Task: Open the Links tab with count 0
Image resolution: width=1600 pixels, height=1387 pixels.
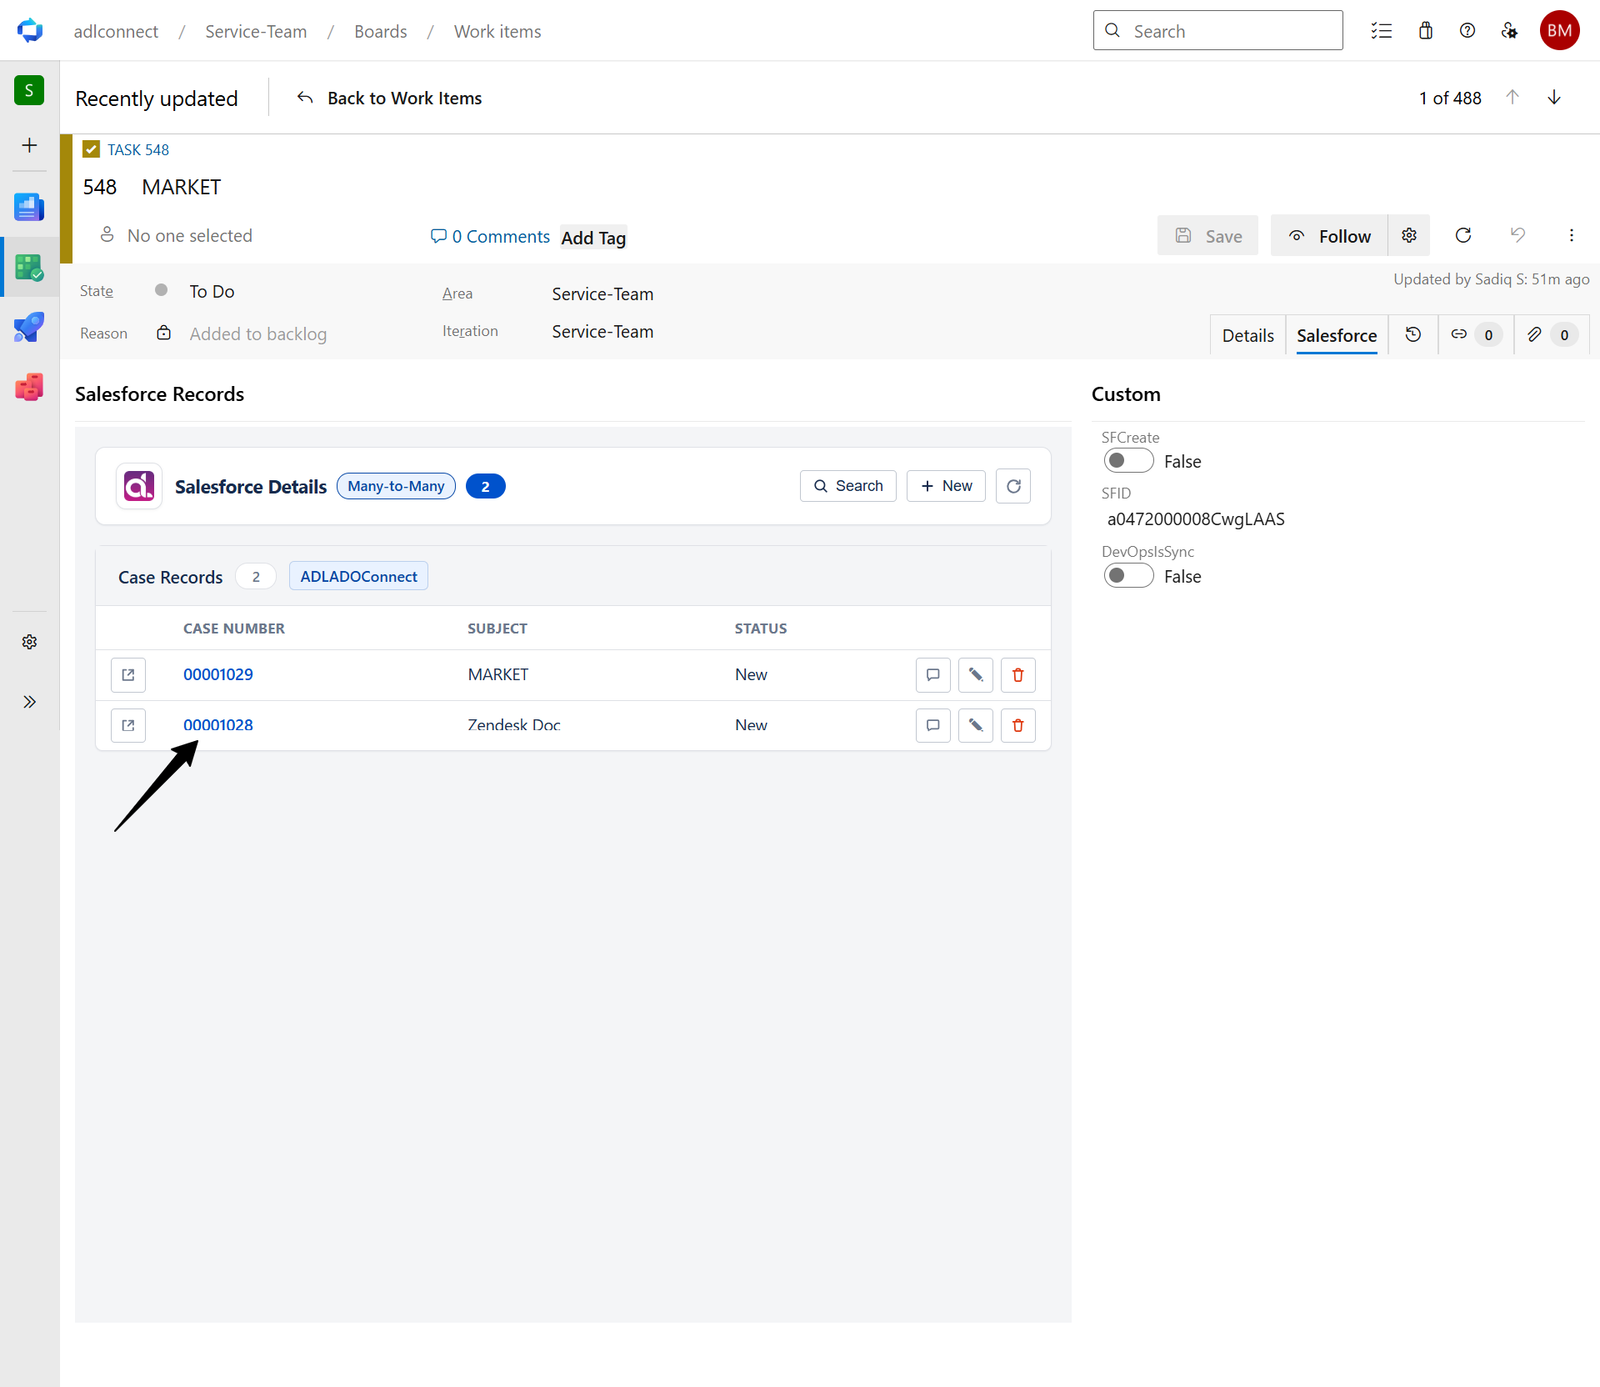Action: click(1476, 335)
